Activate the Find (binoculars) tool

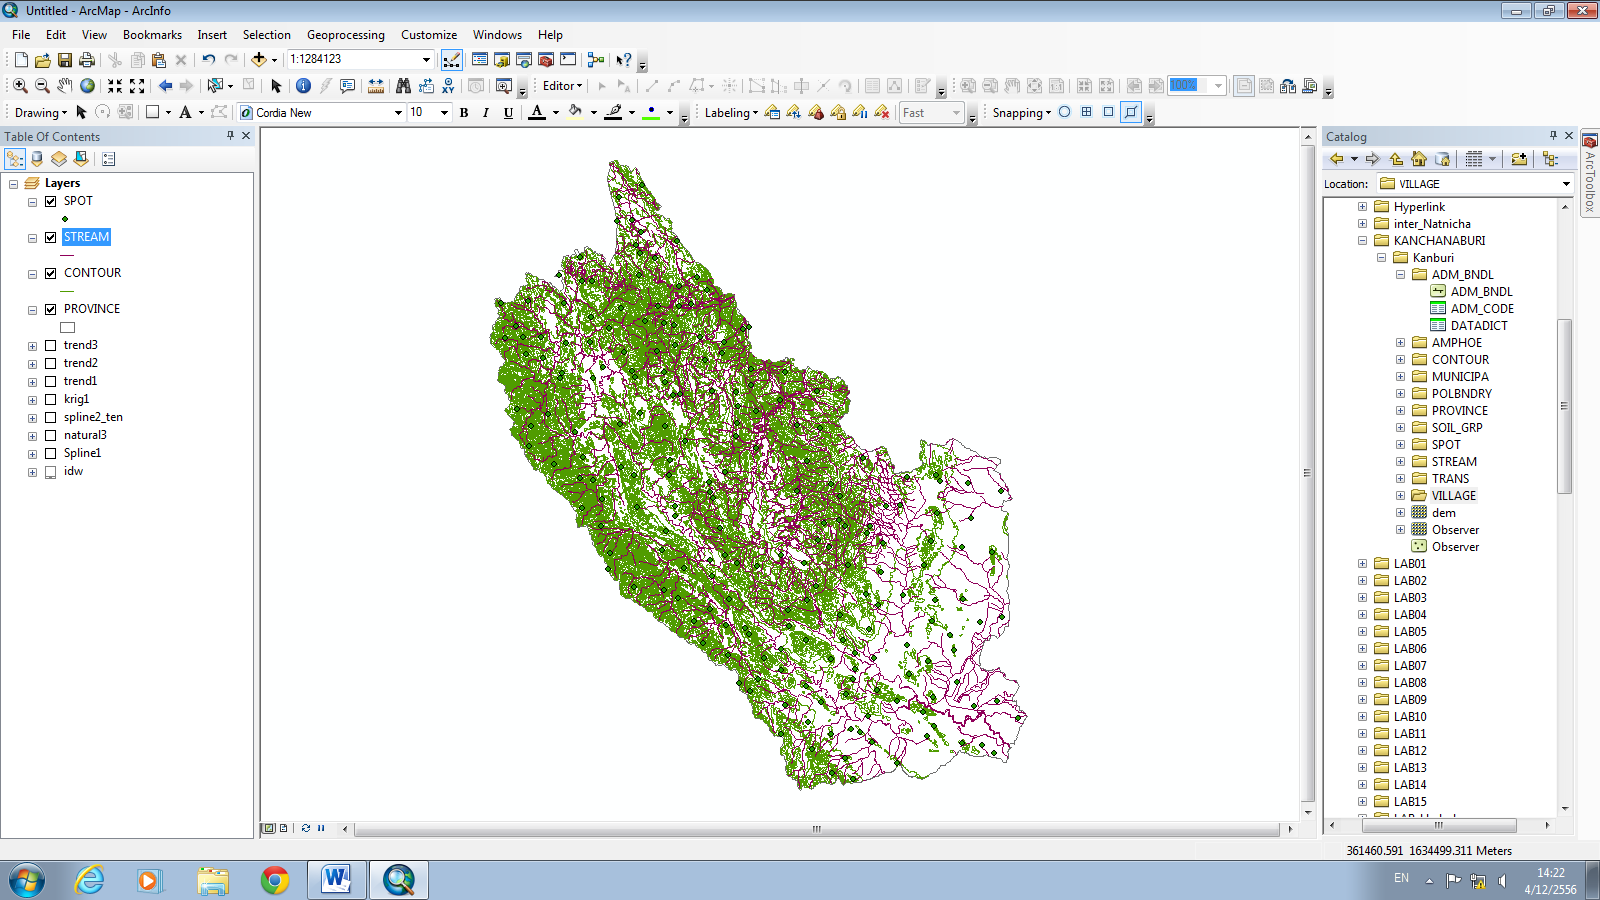(x=403, y=84)
